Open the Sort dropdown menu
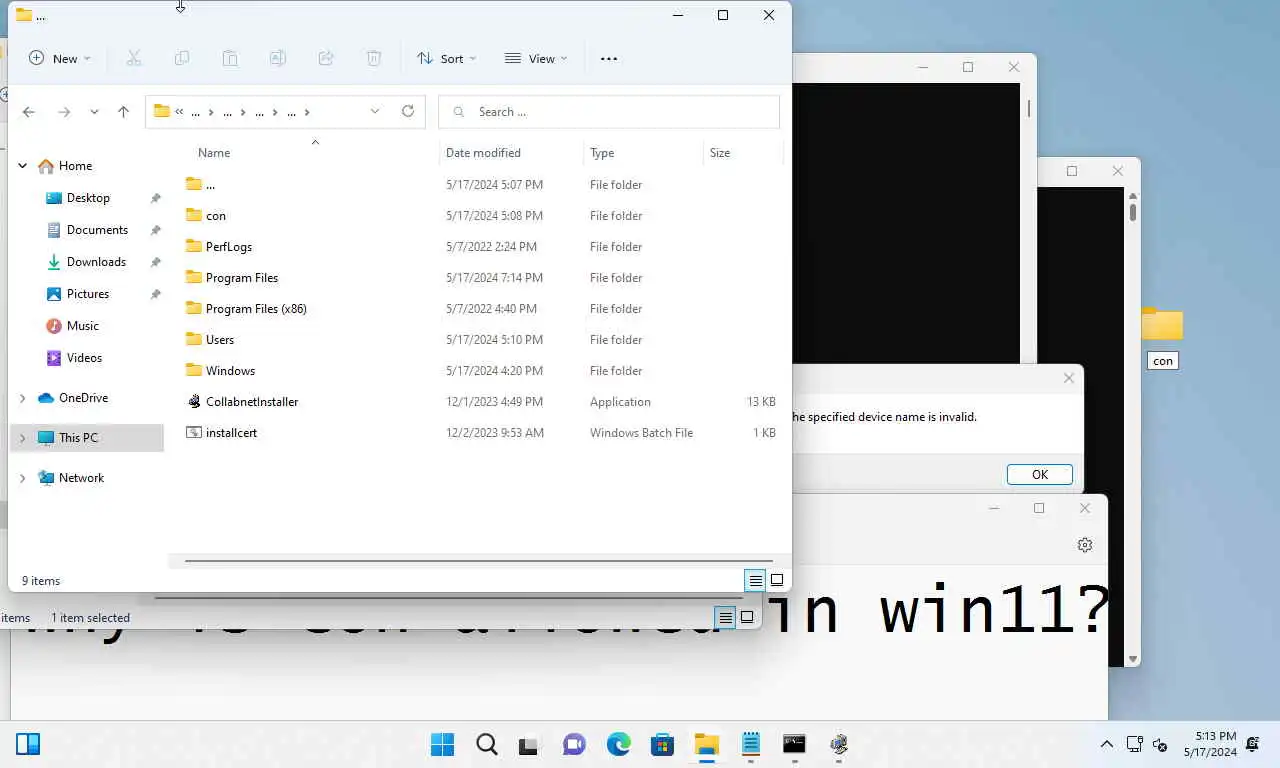 click(447, 59)
